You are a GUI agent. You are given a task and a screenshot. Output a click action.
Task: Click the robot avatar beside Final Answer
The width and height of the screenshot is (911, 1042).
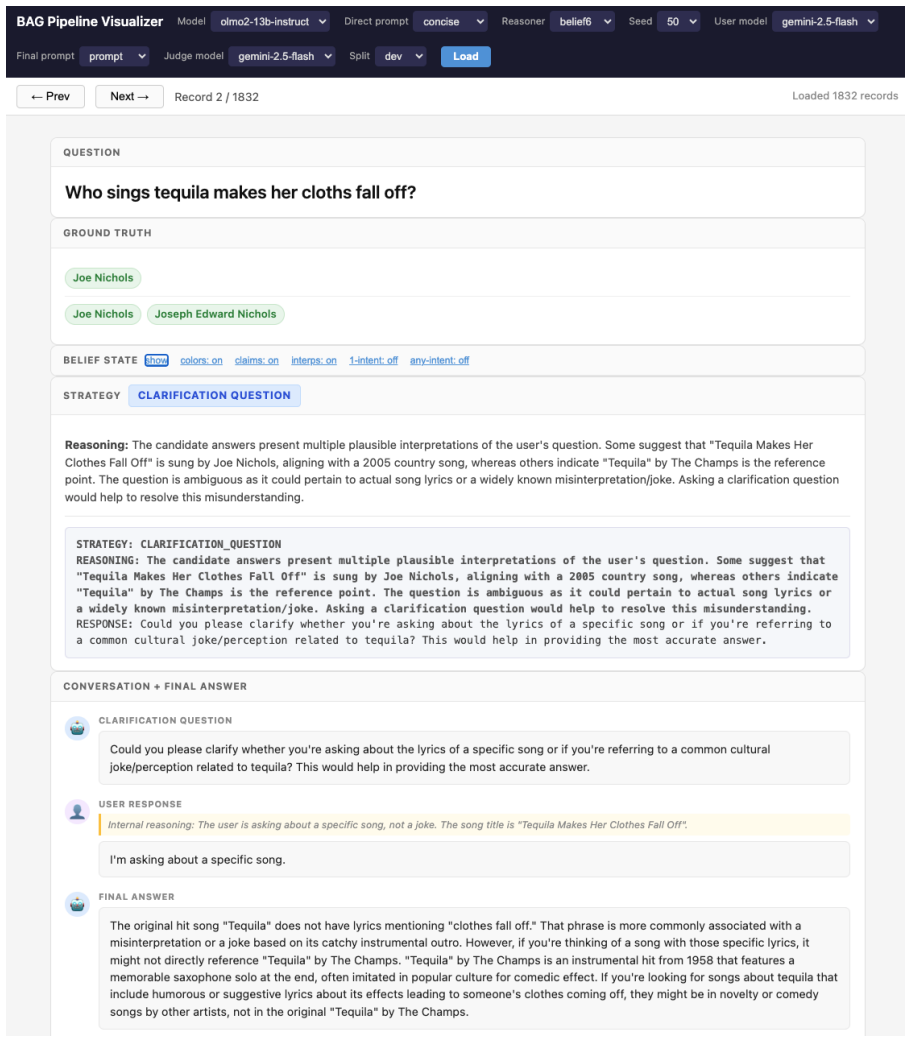[77, 904]
